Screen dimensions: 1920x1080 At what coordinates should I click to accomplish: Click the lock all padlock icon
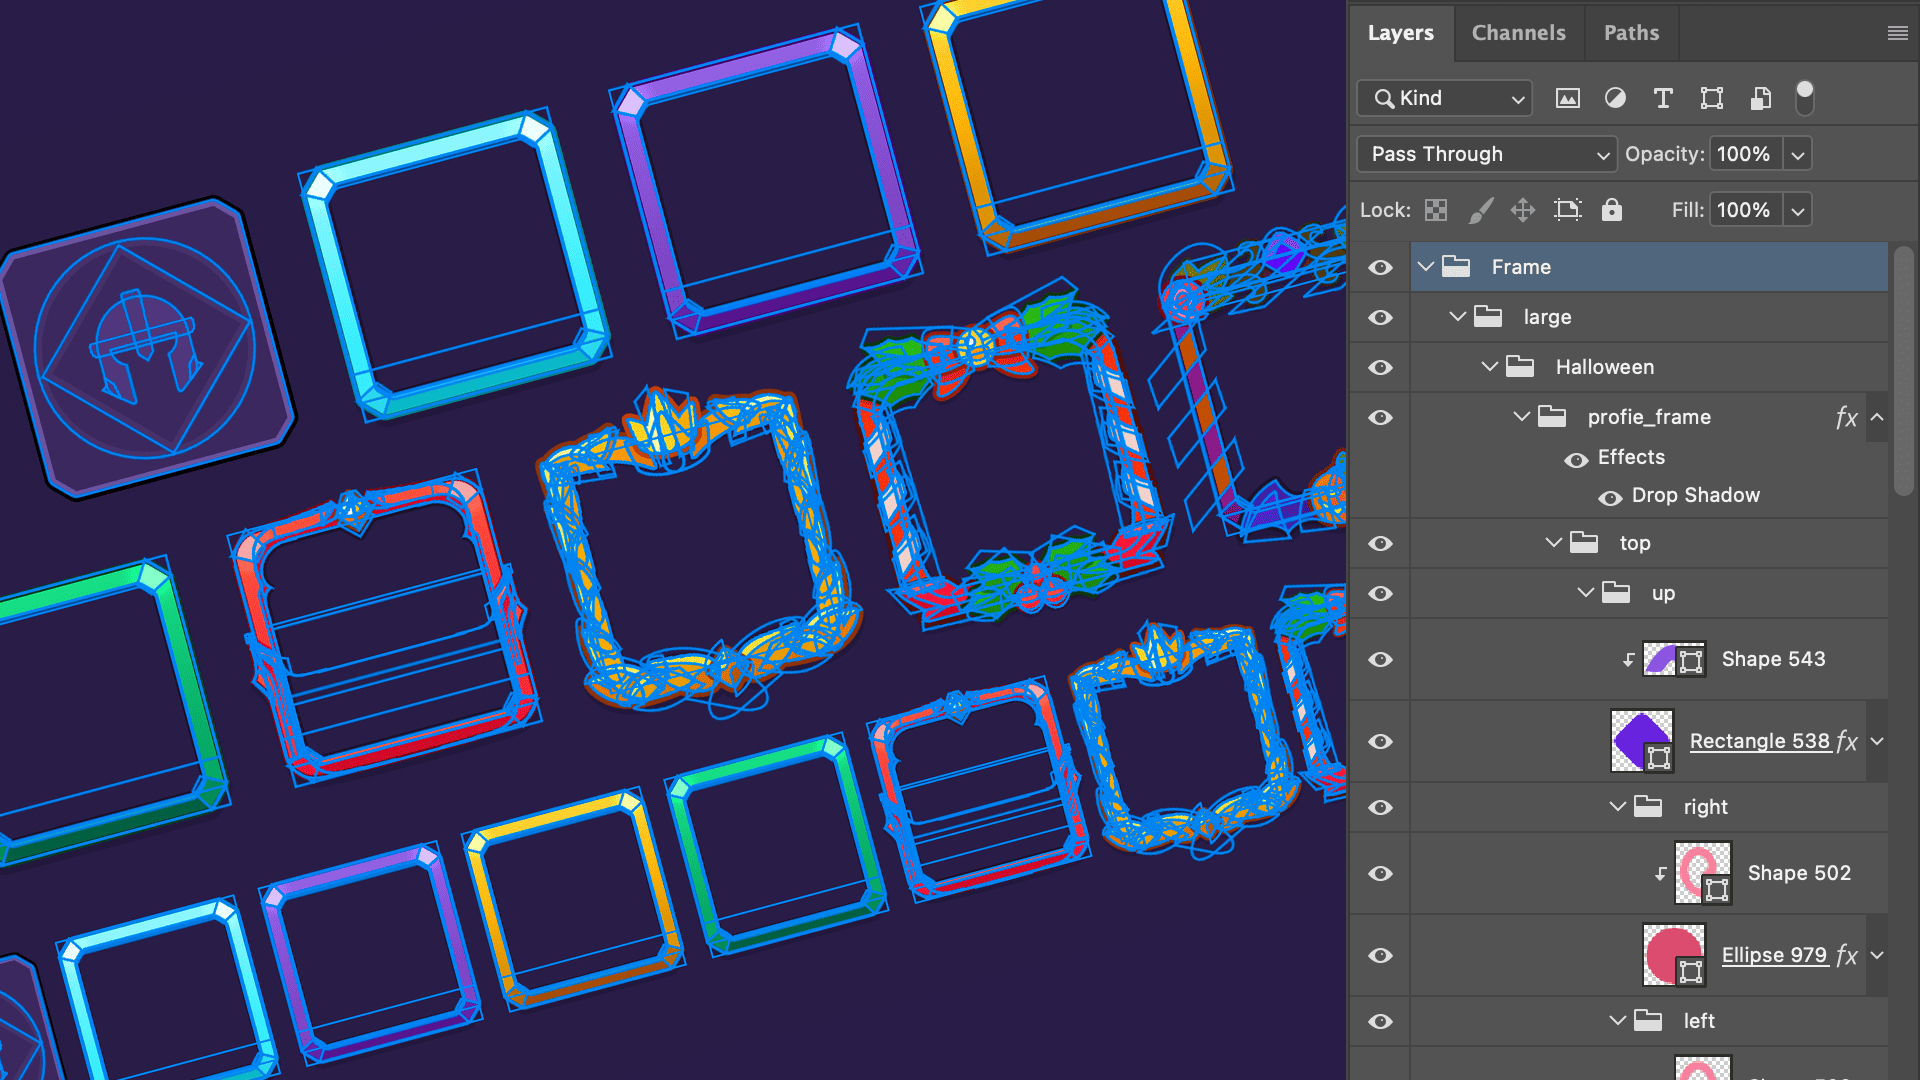1611,210
